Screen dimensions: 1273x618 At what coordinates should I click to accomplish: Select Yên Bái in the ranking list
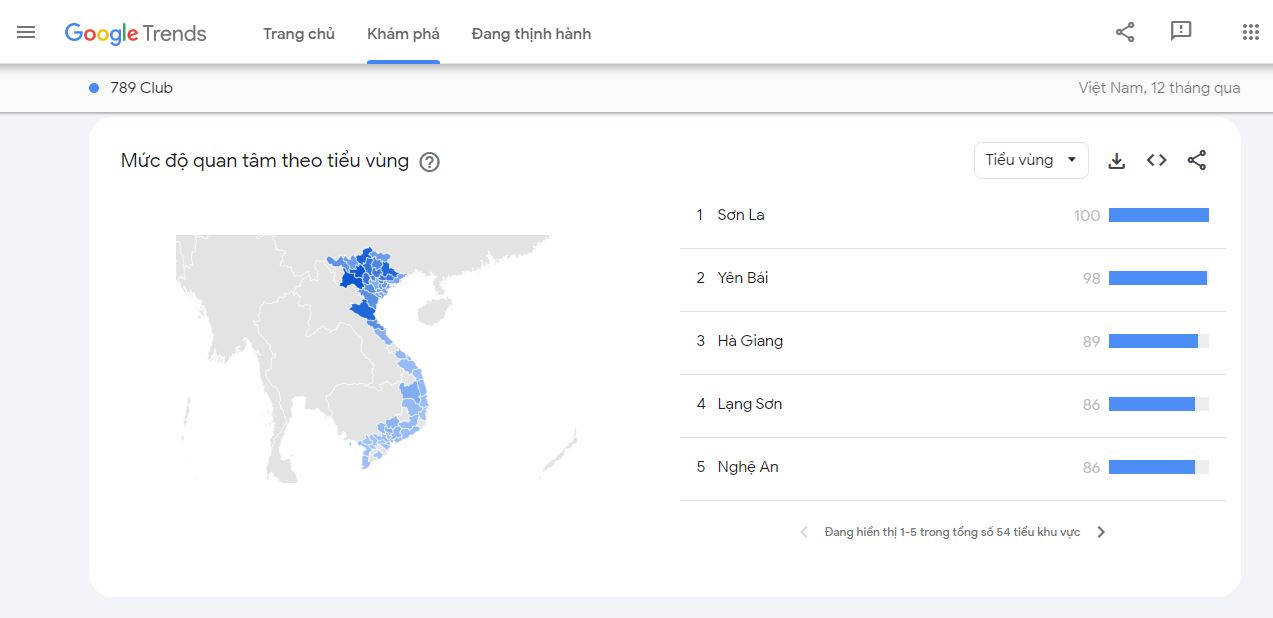[743, 278]
